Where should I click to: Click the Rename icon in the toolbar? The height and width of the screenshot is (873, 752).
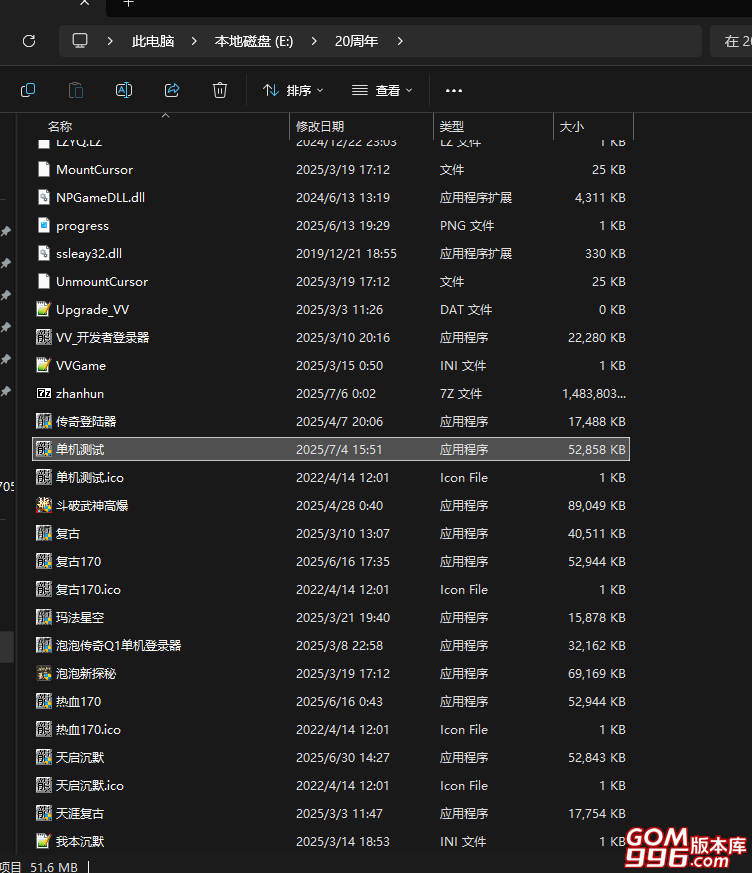124,90
